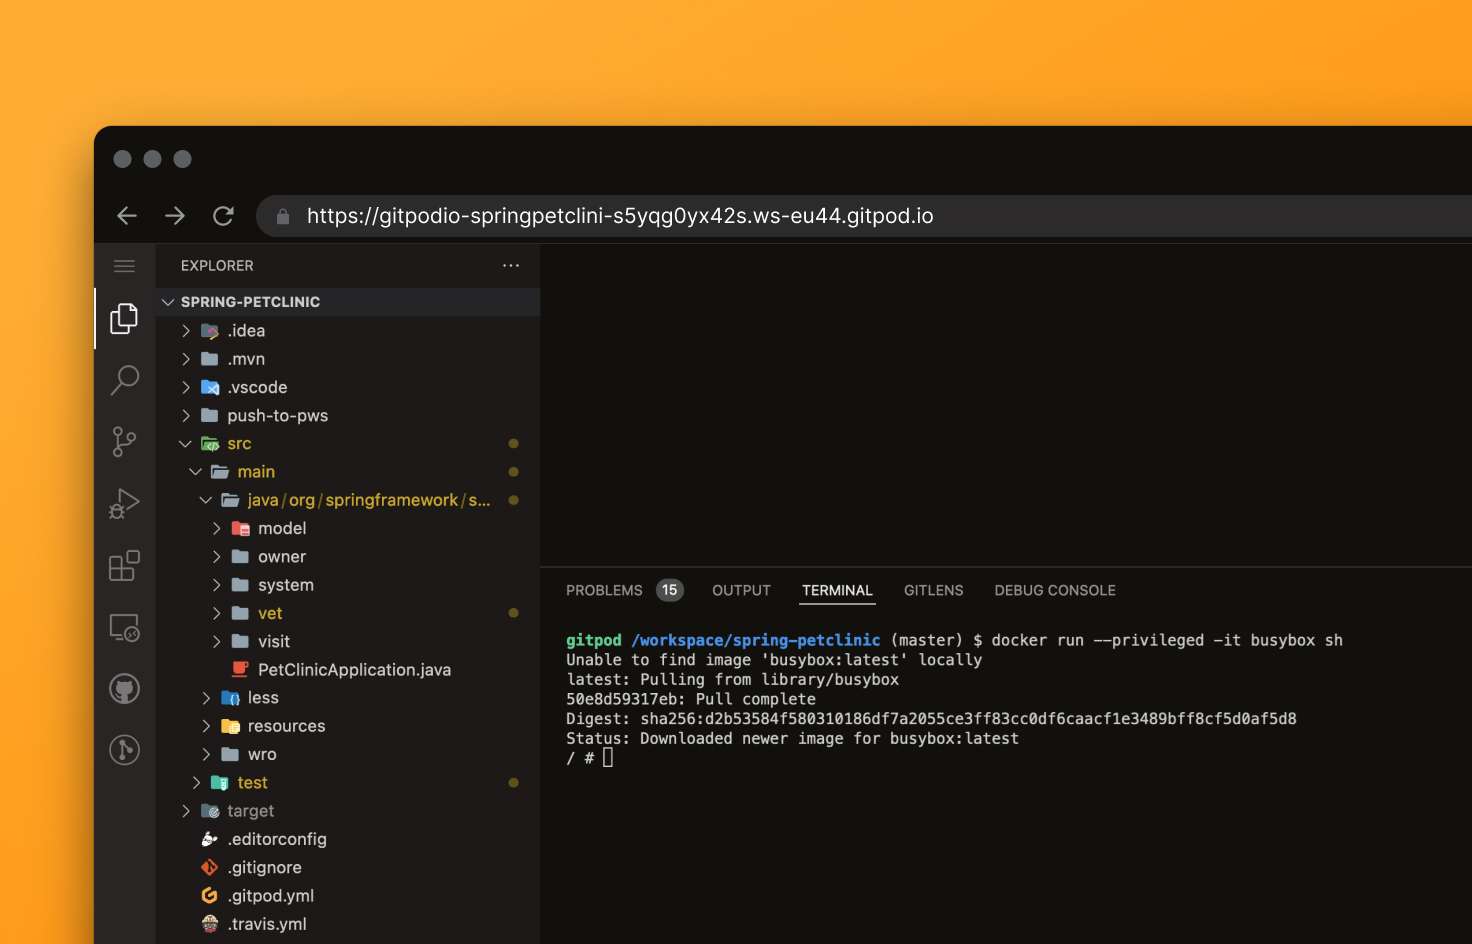Open Run and Debug view
The height and width of the screenshot is (944, 1472).
coord(124,504)
